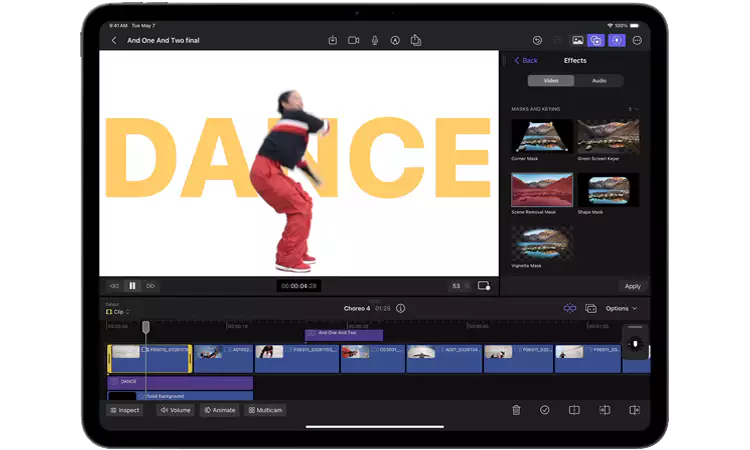Screen dimensions: 750x450
Task: Open the Clip selection mode dropdown
Action: click(118, 312)
